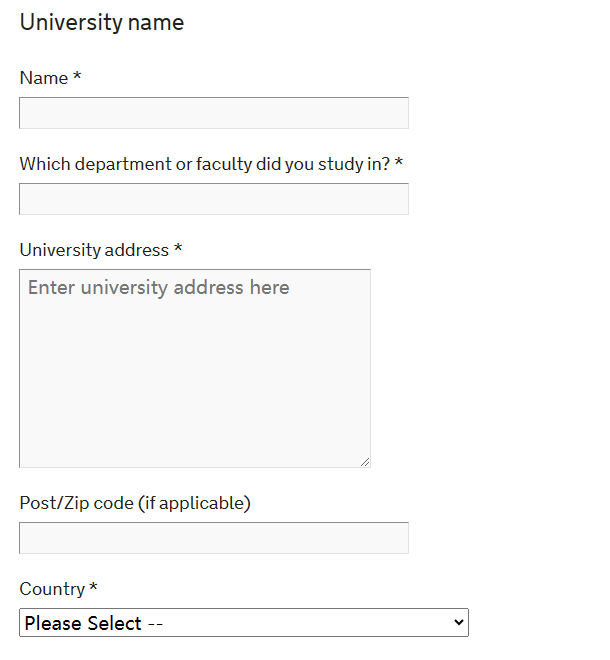Viewport: 610px width, 660px height.
Task: Click the Name input field
Action: (x=213, y=113)
